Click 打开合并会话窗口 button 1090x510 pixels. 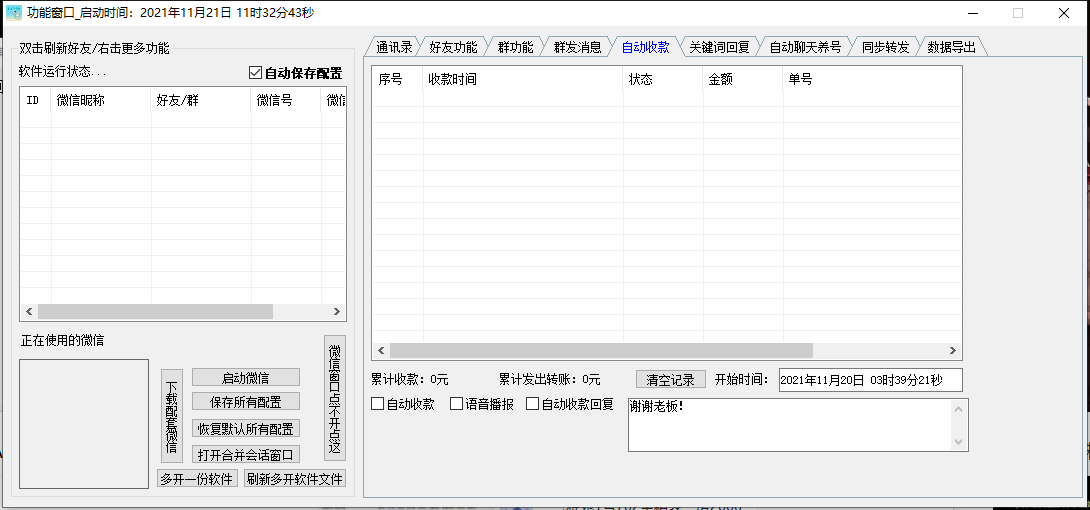tap(245, 454)
